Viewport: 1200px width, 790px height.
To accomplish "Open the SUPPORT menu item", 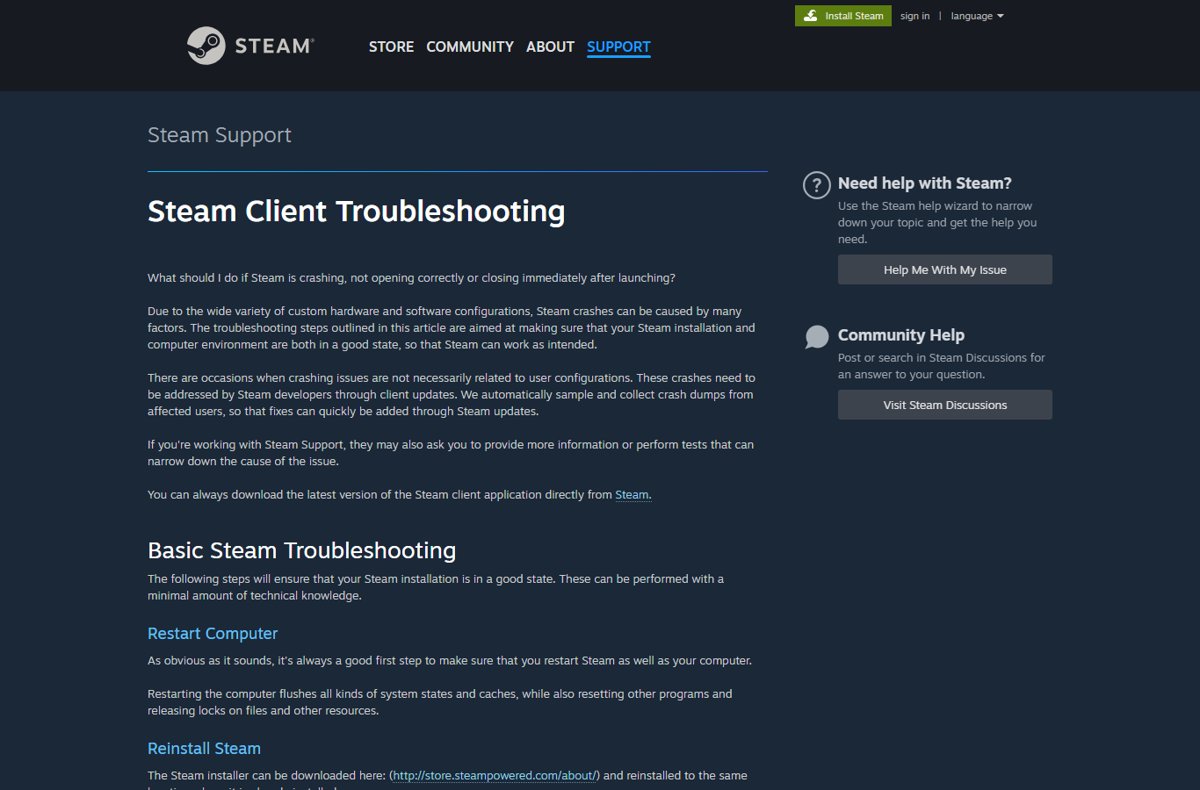I will pyautogui.click(x=619, y=47).
